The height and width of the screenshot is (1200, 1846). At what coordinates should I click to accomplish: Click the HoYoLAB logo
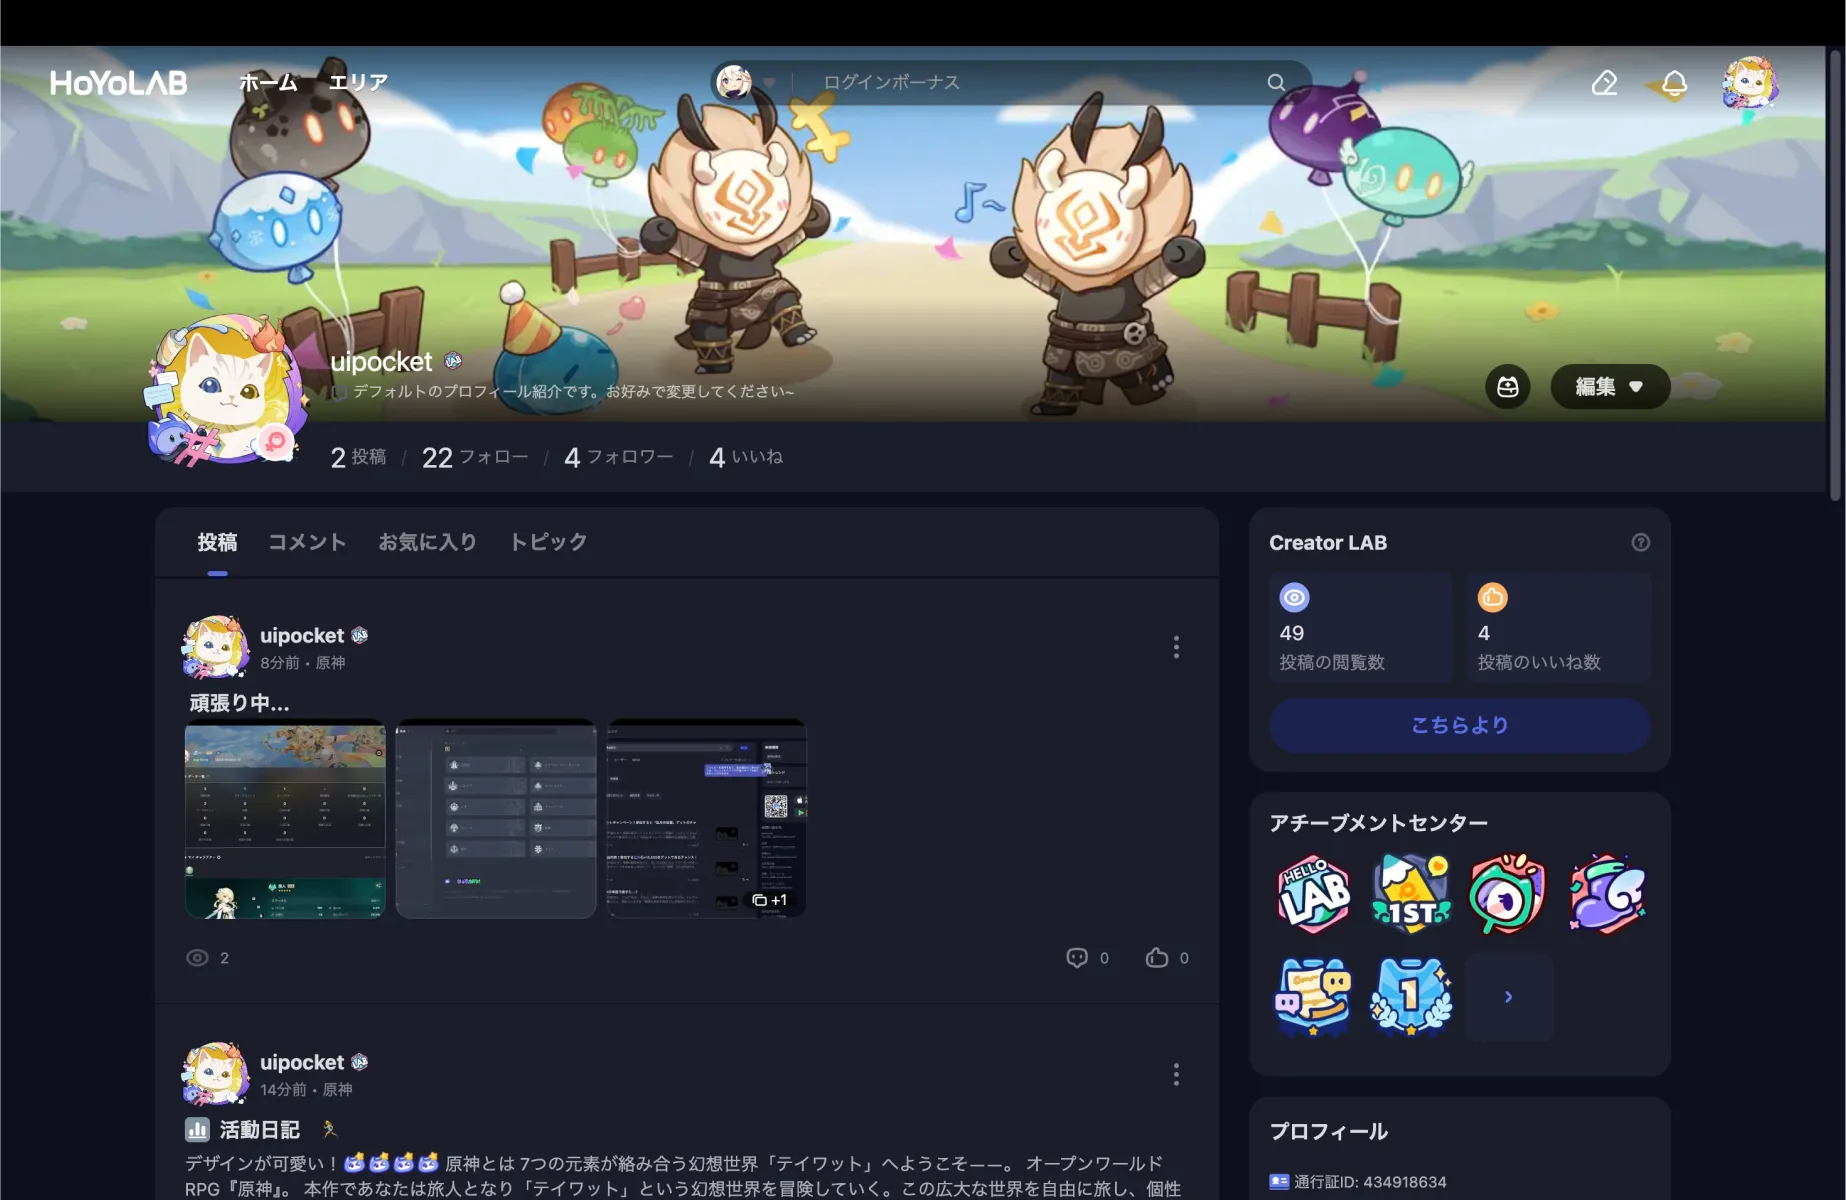point(117,83)
